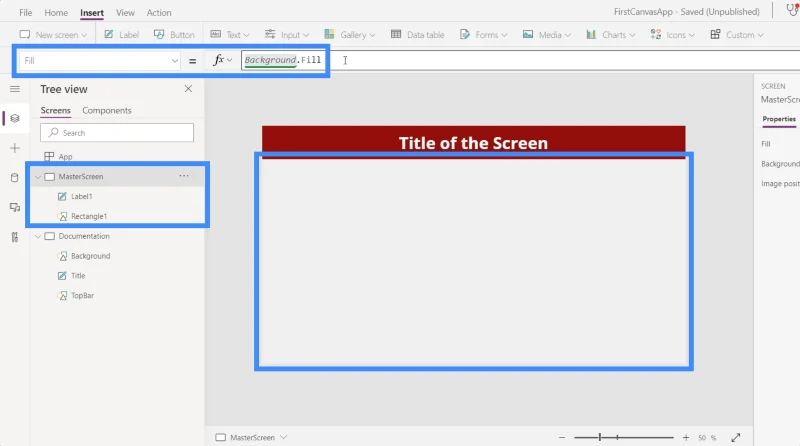Click fit to window expand icon
The width and height of the screenshot is (800, 446).
click(736, 438)
